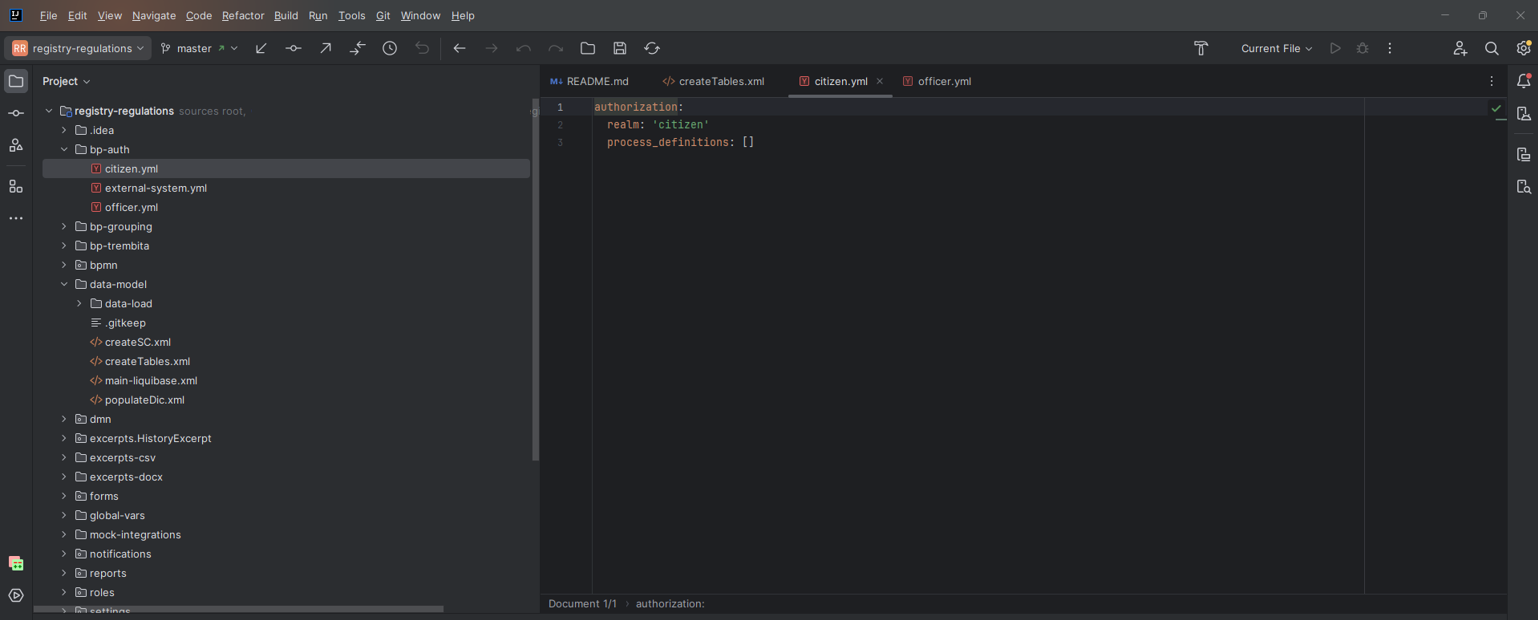The height and width of the screenshot is (620, 1538).
Task: Show more tool windows via left-bar ellipsis
Action: click(16, 218)
